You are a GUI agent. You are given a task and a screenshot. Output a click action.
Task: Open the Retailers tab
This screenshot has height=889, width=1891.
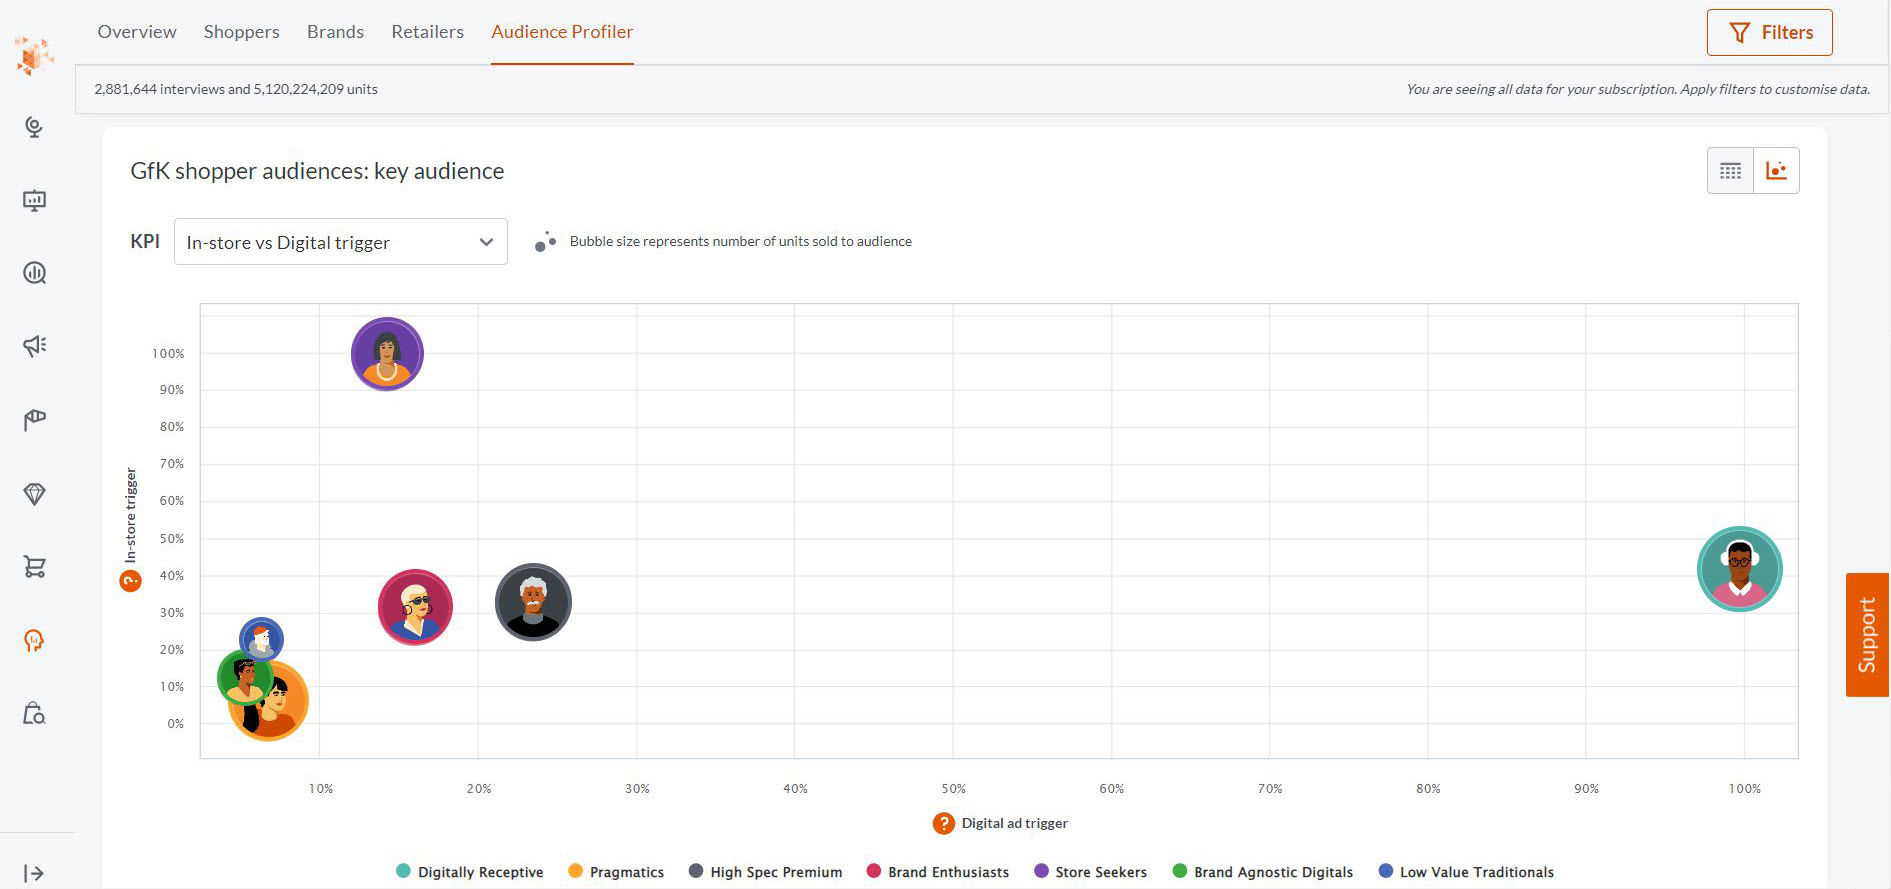(427, 32)
